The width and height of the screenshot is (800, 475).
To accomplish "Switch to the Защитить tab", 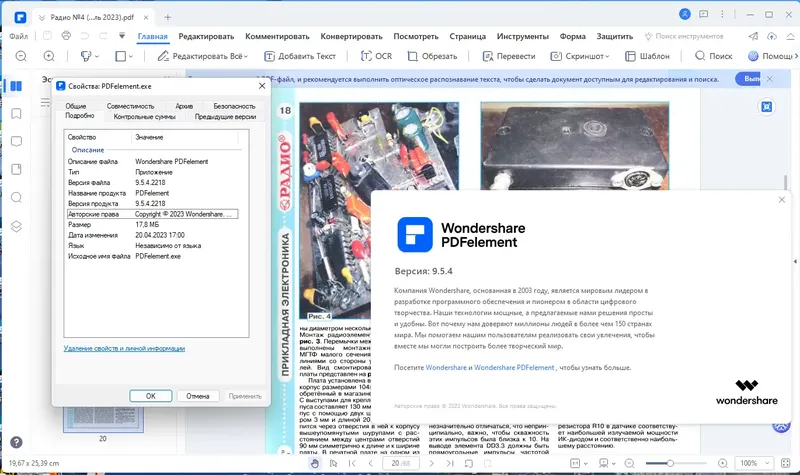I will pos(614,36).
